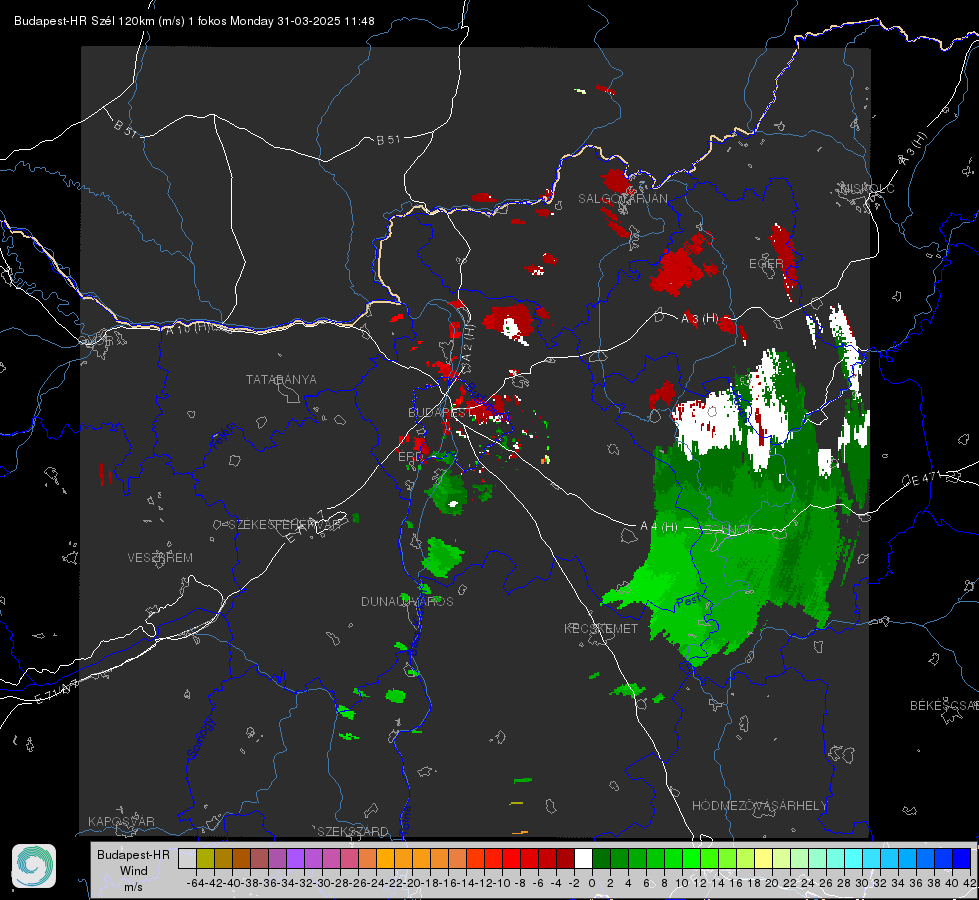
Task: Click the EGER city label
Action: [x=766, y=264]
